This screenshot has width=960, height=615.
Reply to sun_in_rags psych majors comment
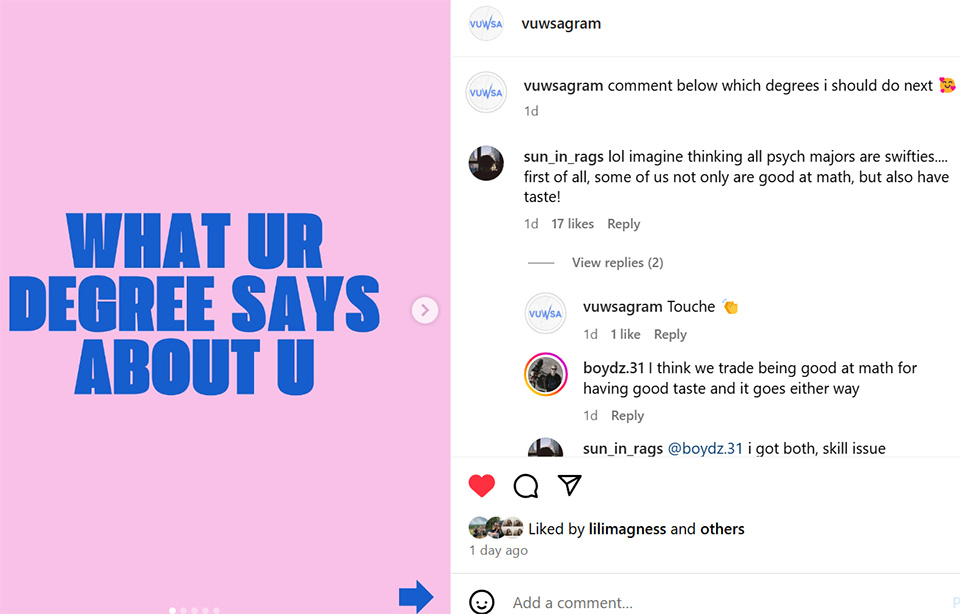click(x=623, y=224)
